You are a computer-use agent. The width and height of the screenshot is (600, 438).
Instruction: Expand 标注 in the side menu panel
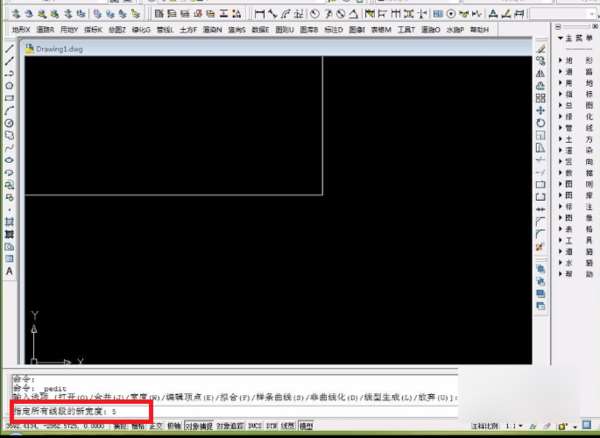tap(575, 207)
